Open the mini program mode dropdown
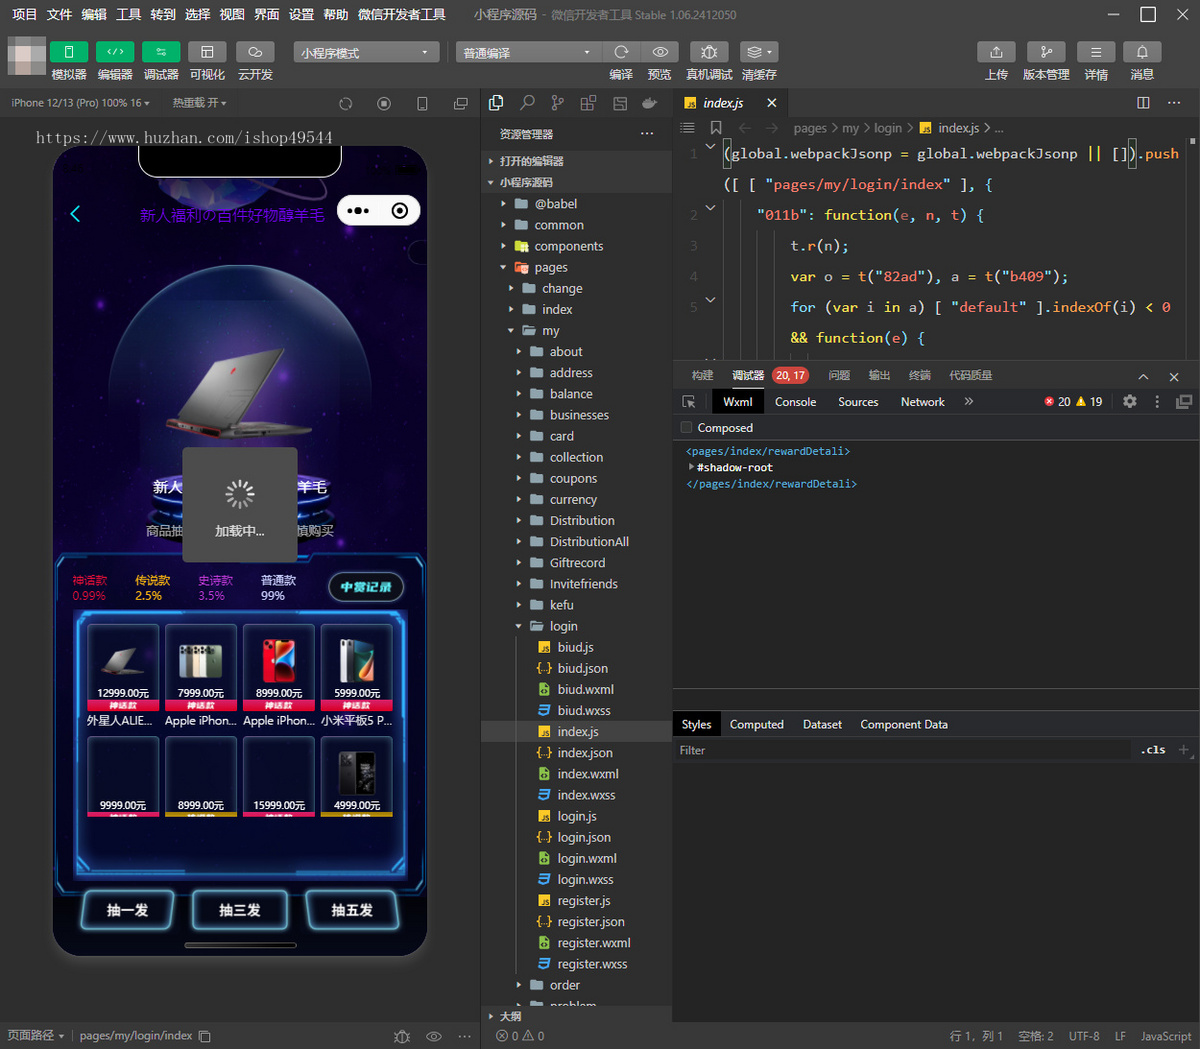The image size is (1200, 1049). [x=366, y=52]
